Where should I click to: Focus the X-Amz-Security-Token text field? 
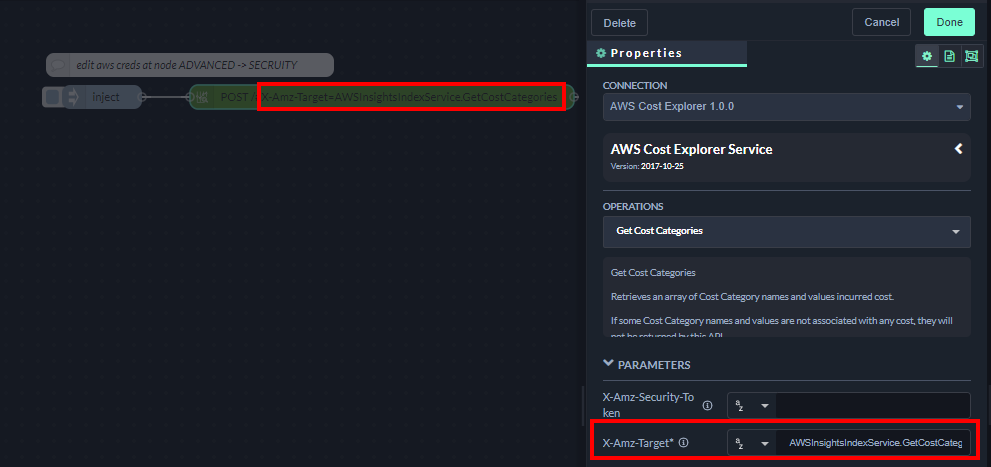point(872,406)
